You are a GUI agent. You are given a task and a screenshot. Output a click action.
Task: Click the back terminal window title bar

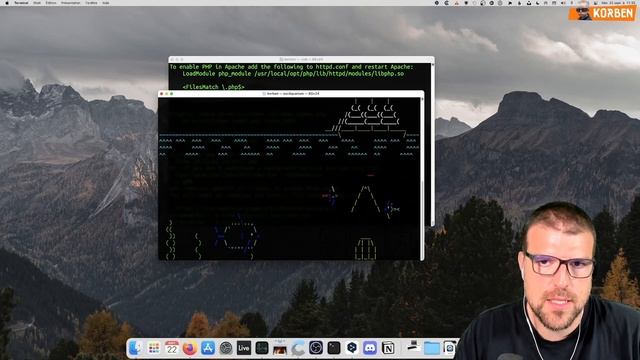(301, 59)
